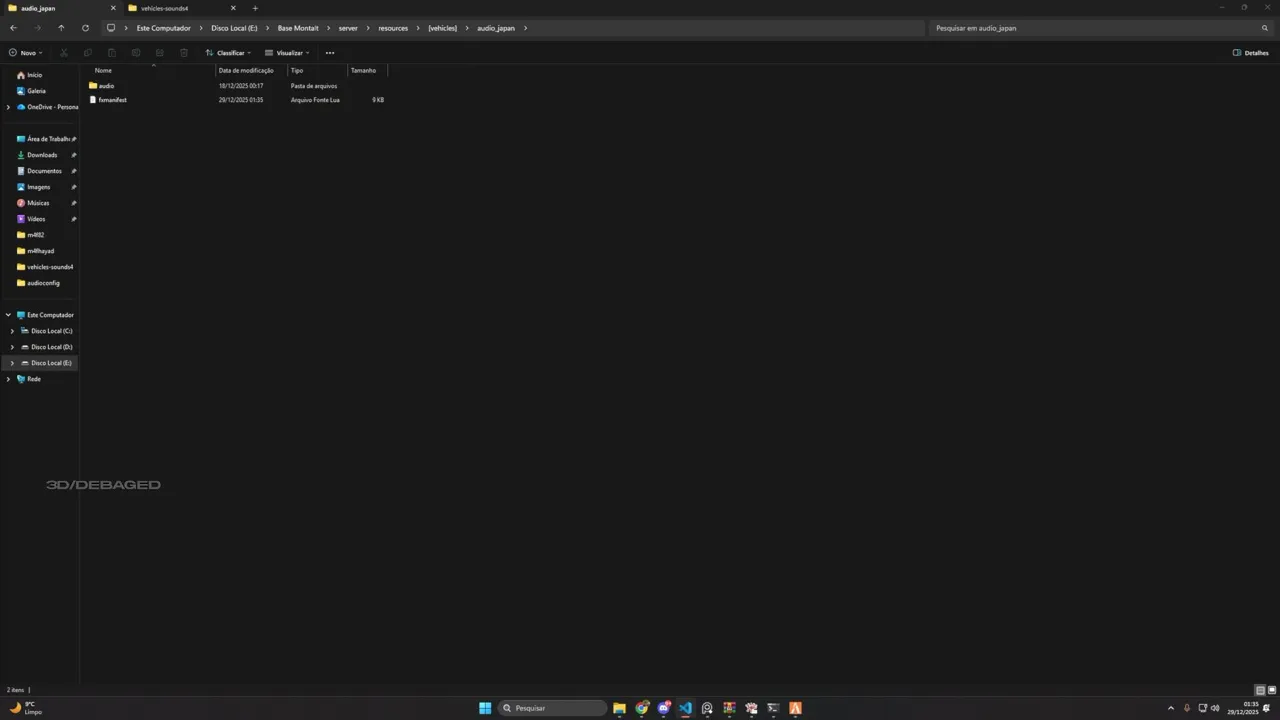
Task: Go to resources in breadcrumb path
Action: click(393, 28)
